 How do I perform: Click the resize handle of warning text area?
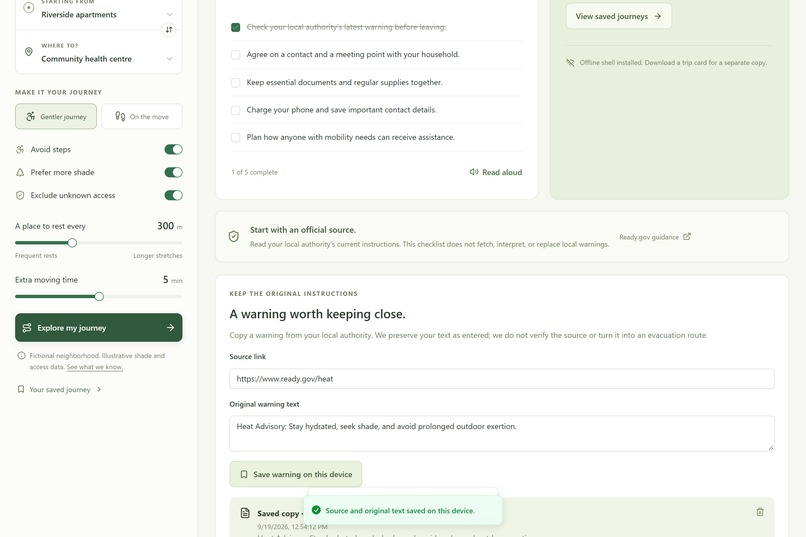[x=770, y=447]
